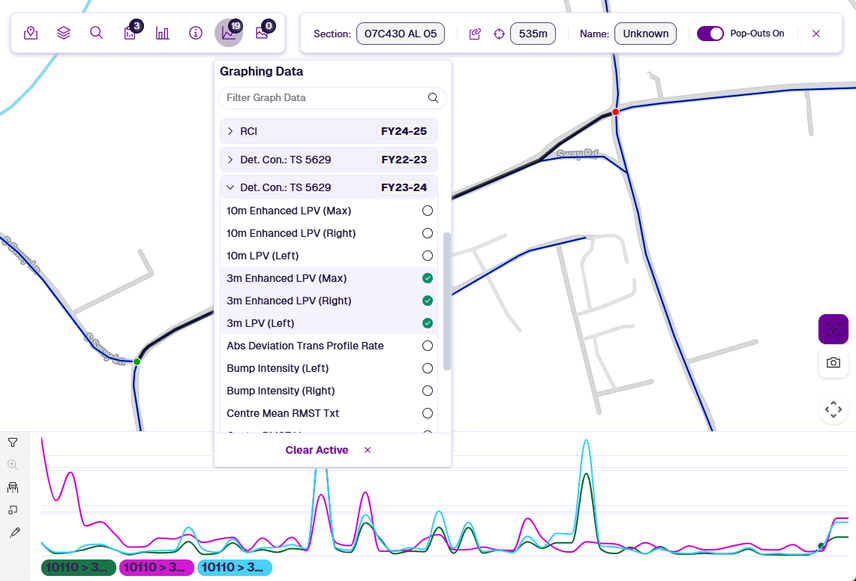
Task: Click the graph zoom-in magnifier icon
Action: (13, 465)
